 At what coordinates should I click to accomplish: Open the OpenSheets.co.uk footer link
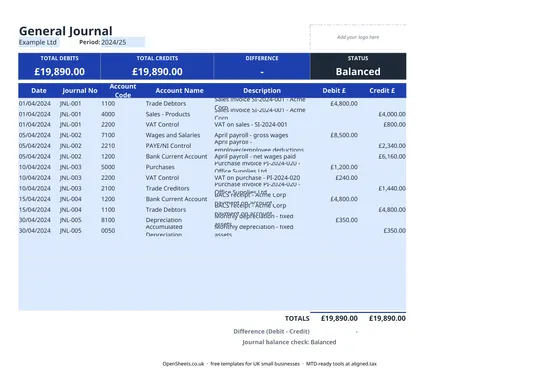183,364
